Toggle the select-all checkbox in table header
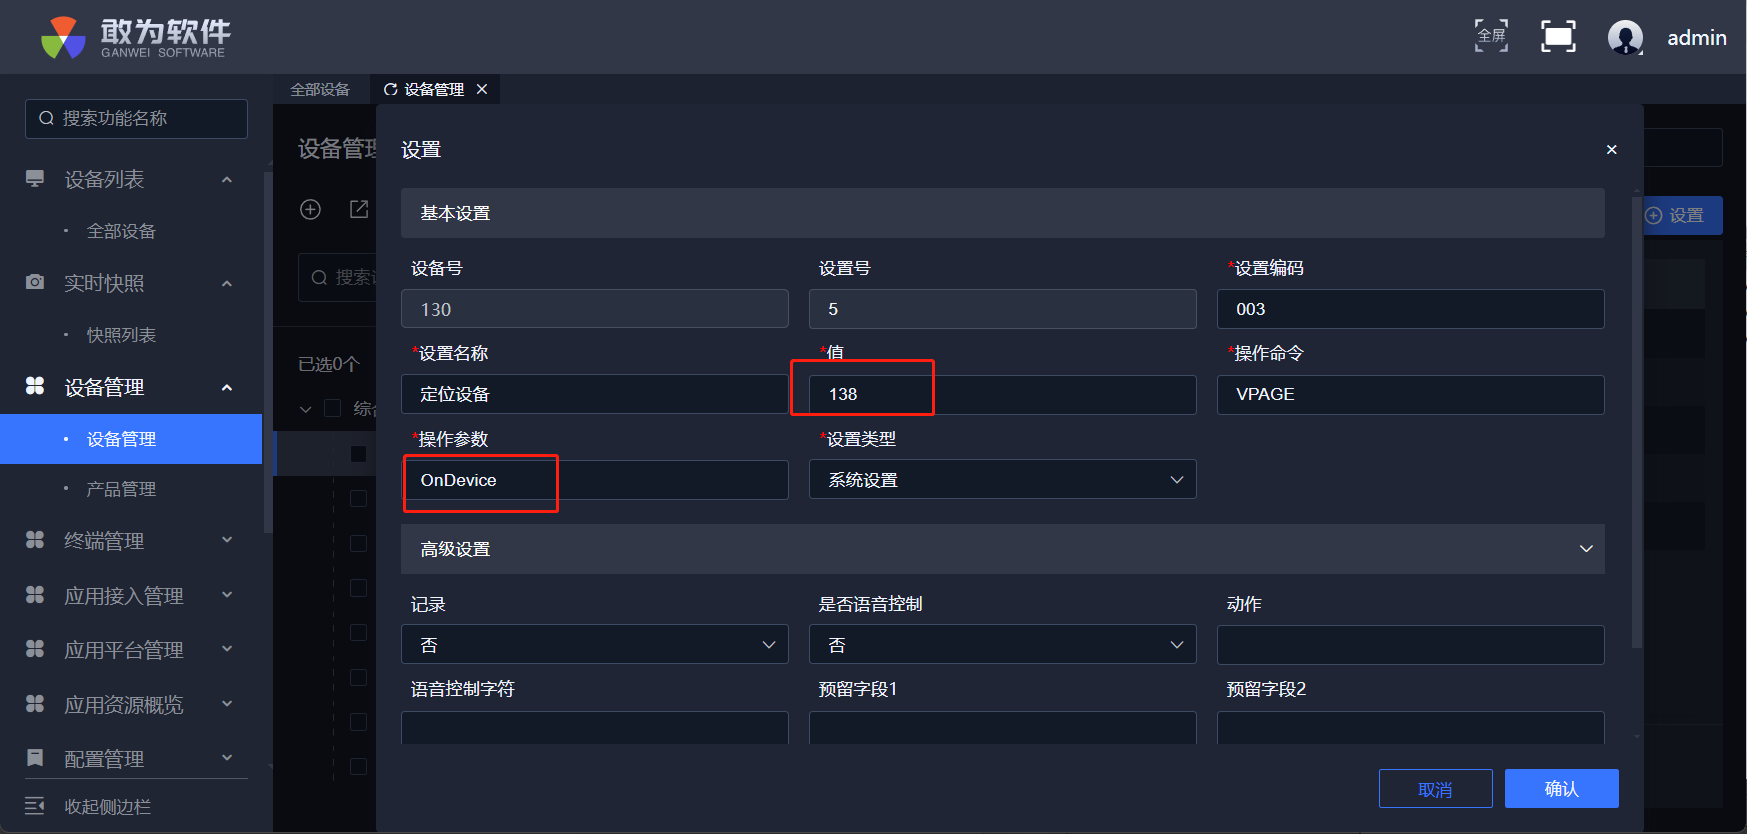The width and height of the screenshot is (1747, 834). coord(333,408)
